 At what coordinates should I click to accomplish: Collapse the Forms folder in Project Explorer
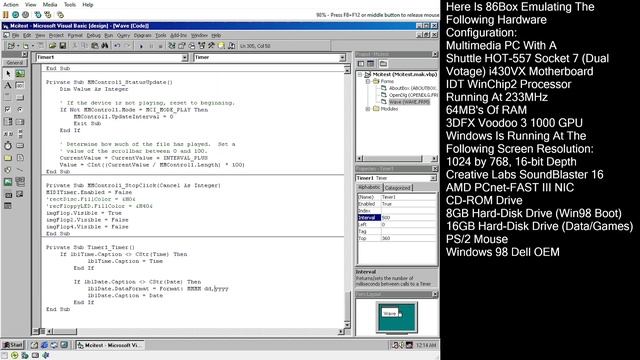[x=368, y=81]
